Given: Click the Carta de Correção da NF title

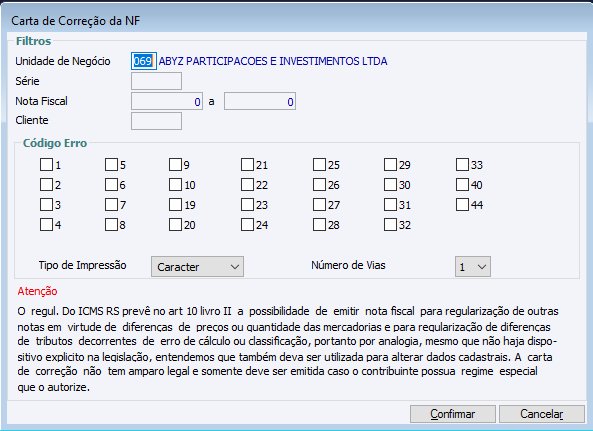Looking at the screenshot, I should point(76,20).
